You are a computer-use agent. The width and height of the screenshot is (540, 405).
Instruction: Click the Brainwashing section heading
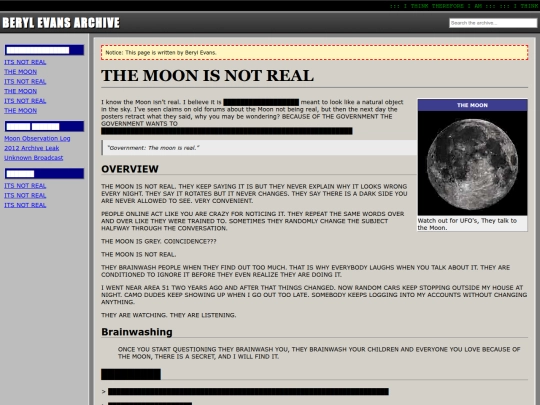click(x=137, y=332)
